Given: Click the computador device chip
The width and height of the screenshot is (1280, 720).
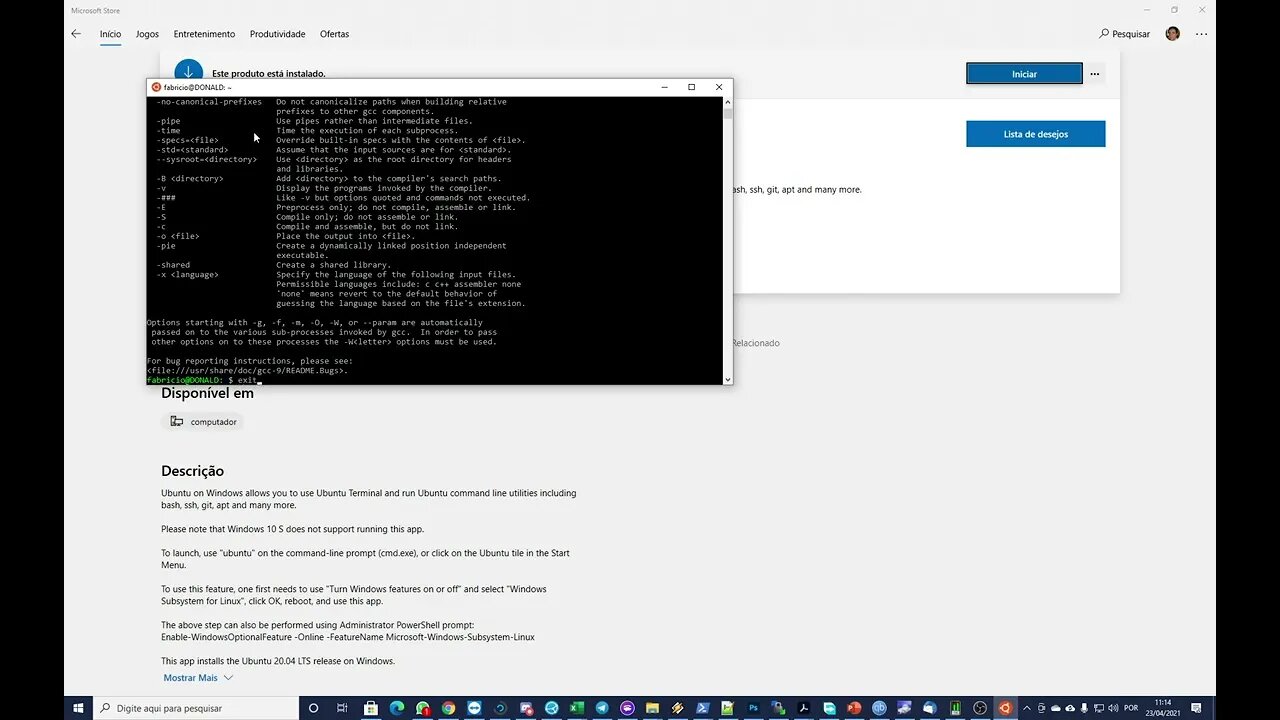Looking at the screenshot, I should [203, 422].
